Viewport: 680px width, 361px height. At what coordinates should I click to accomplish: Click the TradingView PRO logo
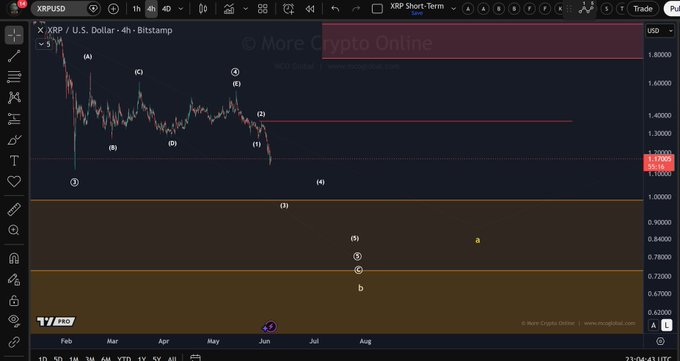click(56, 322)
